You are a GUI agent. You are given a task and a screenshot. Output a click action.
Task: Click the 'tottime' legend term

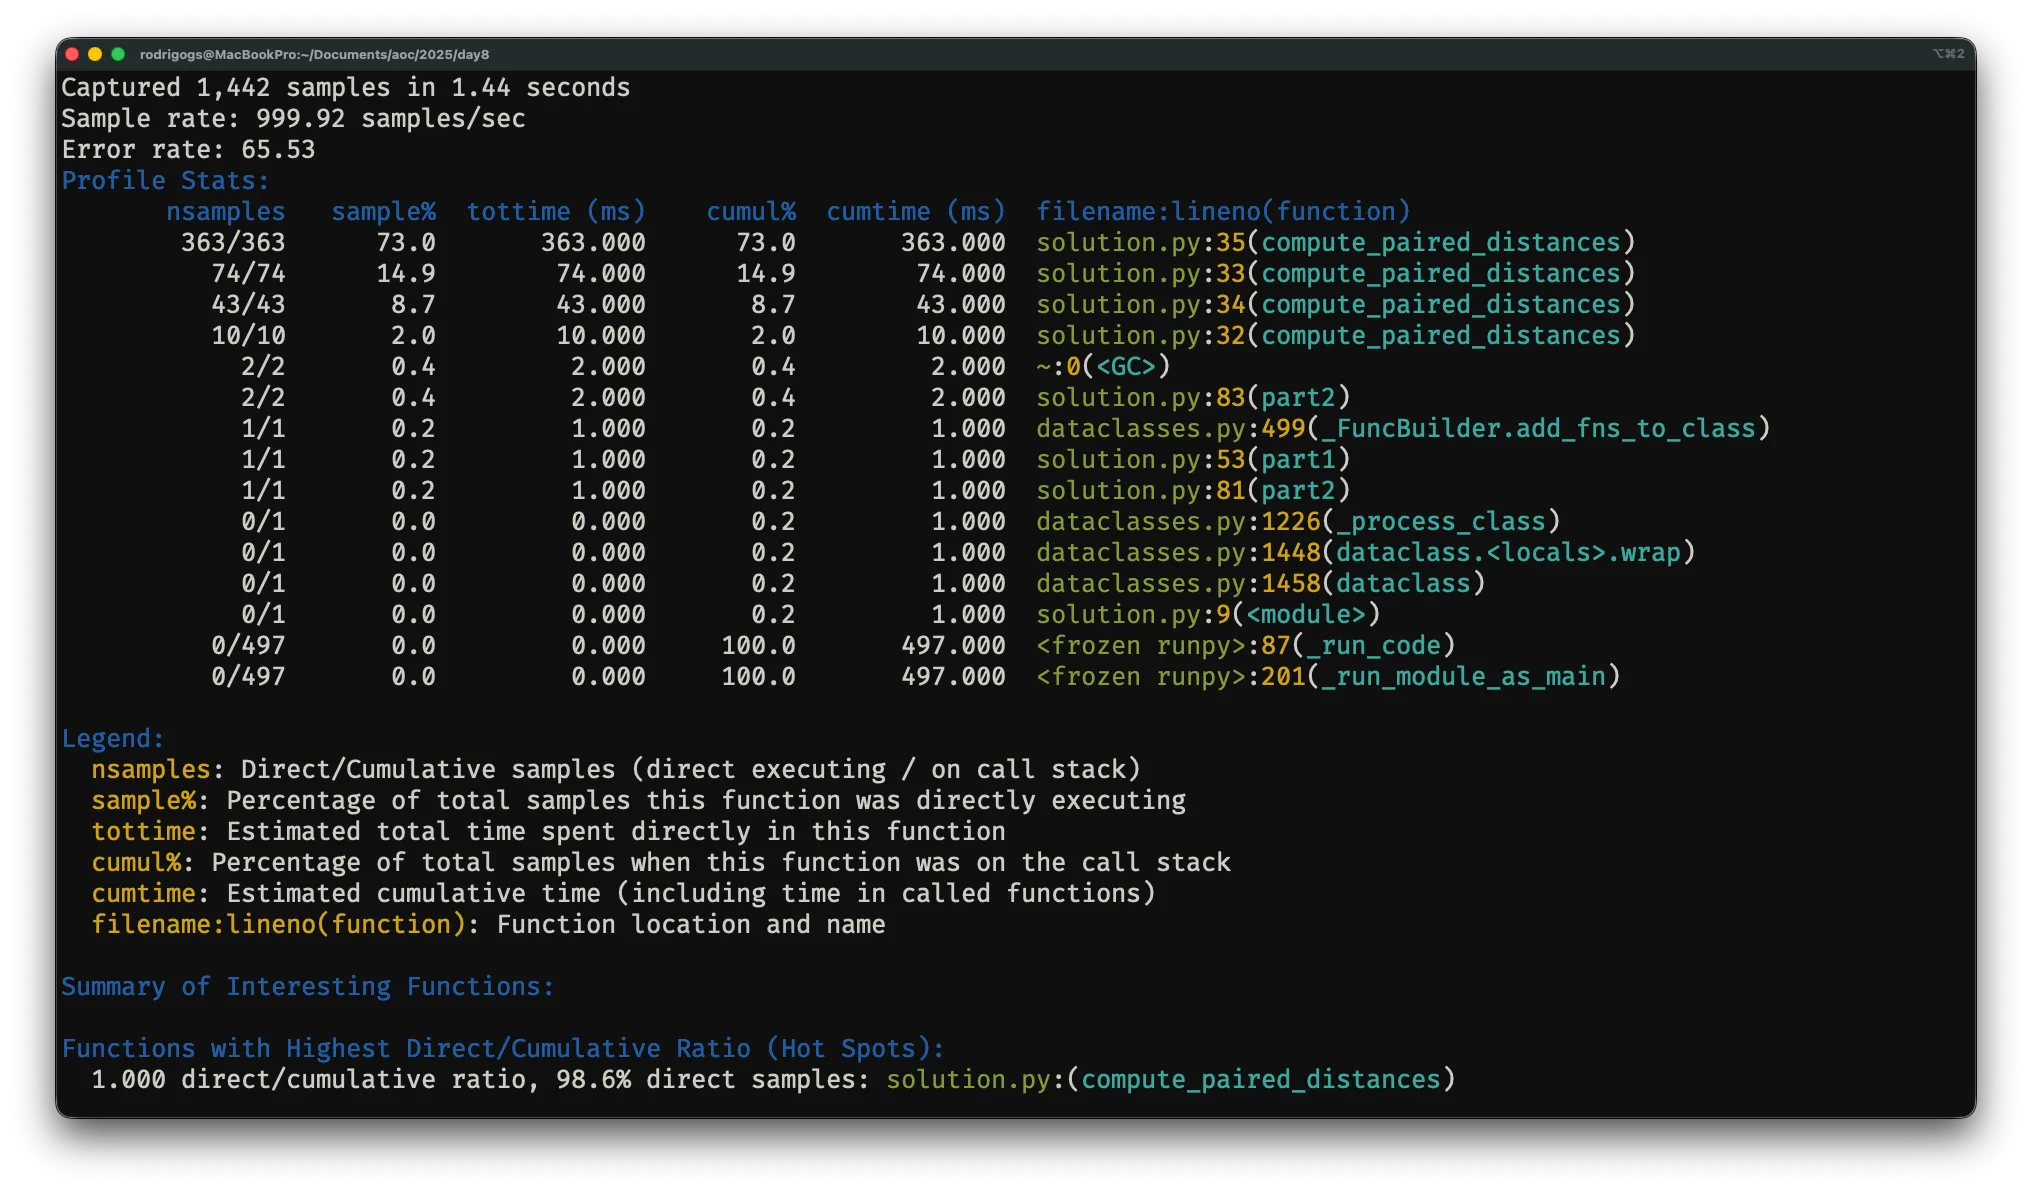click(144, 832)
